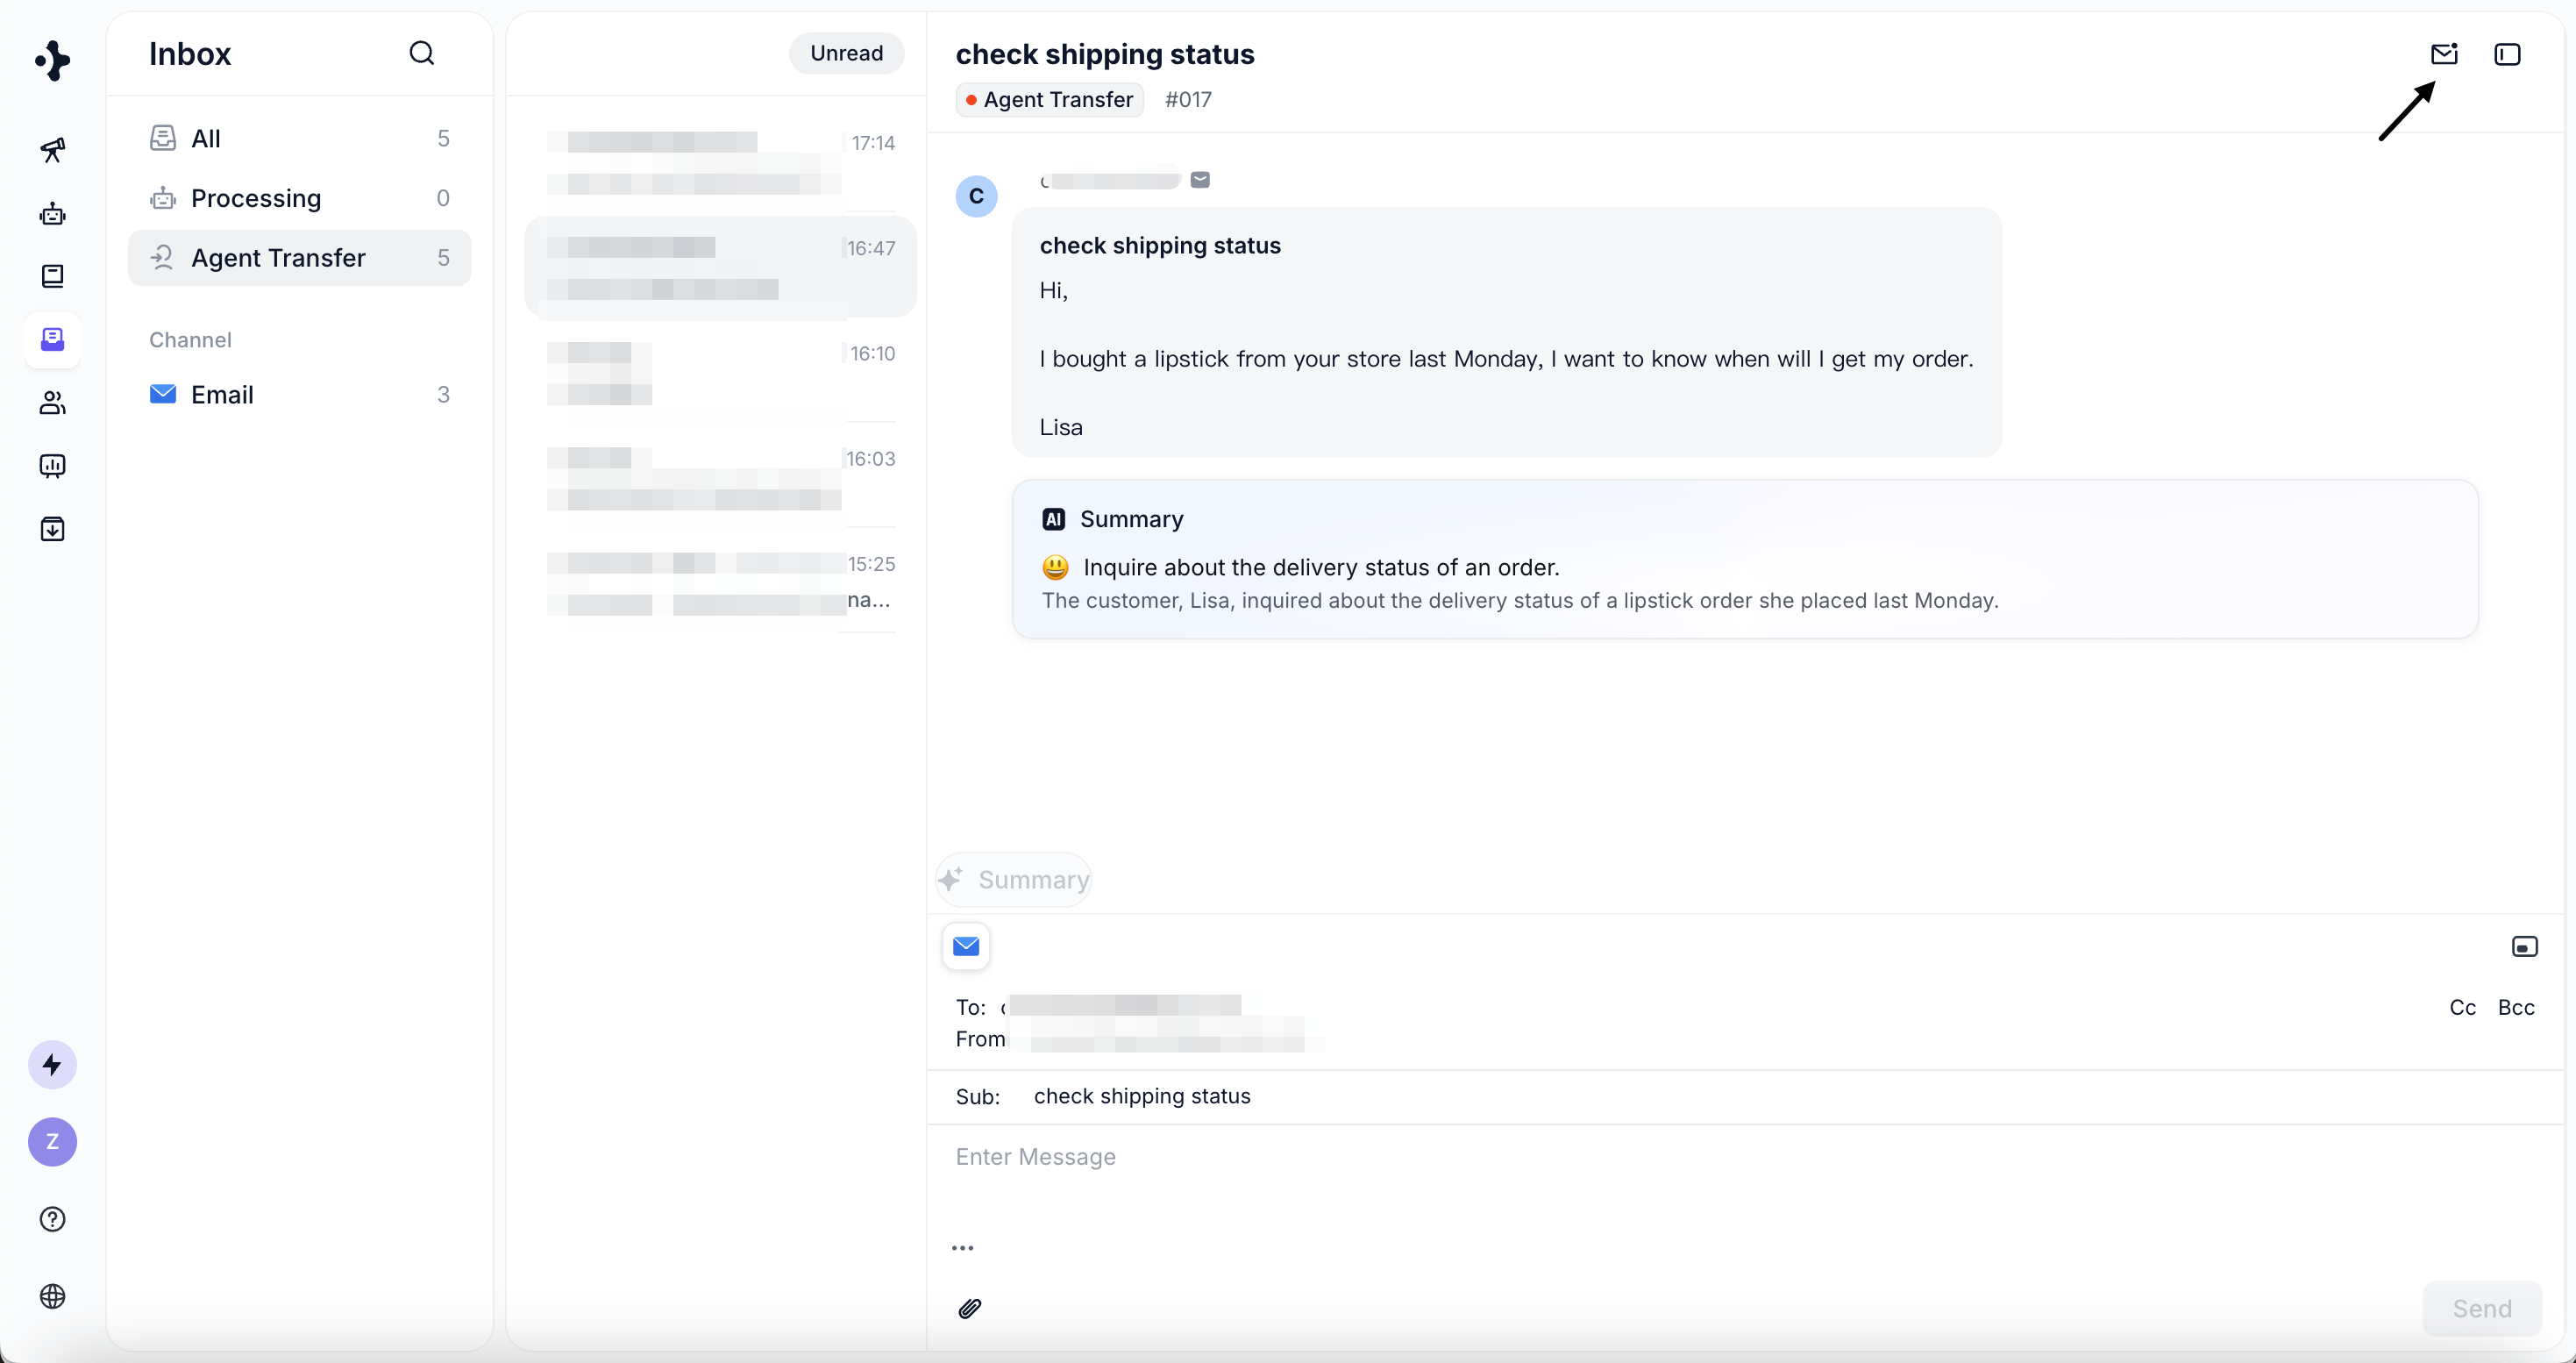Toggle the side panel icon in header

point(2507,54)
